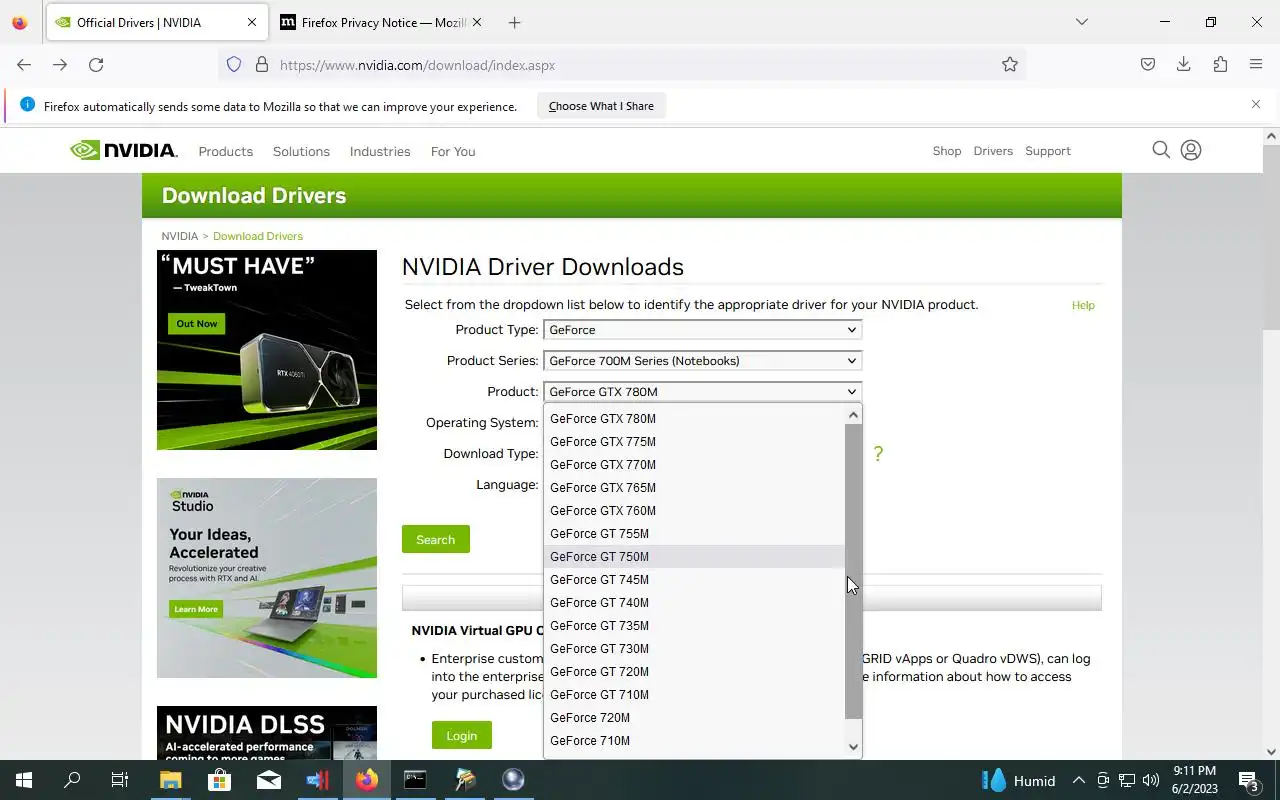
Task: Click the green Login button
Action: (x=461, y=736)
